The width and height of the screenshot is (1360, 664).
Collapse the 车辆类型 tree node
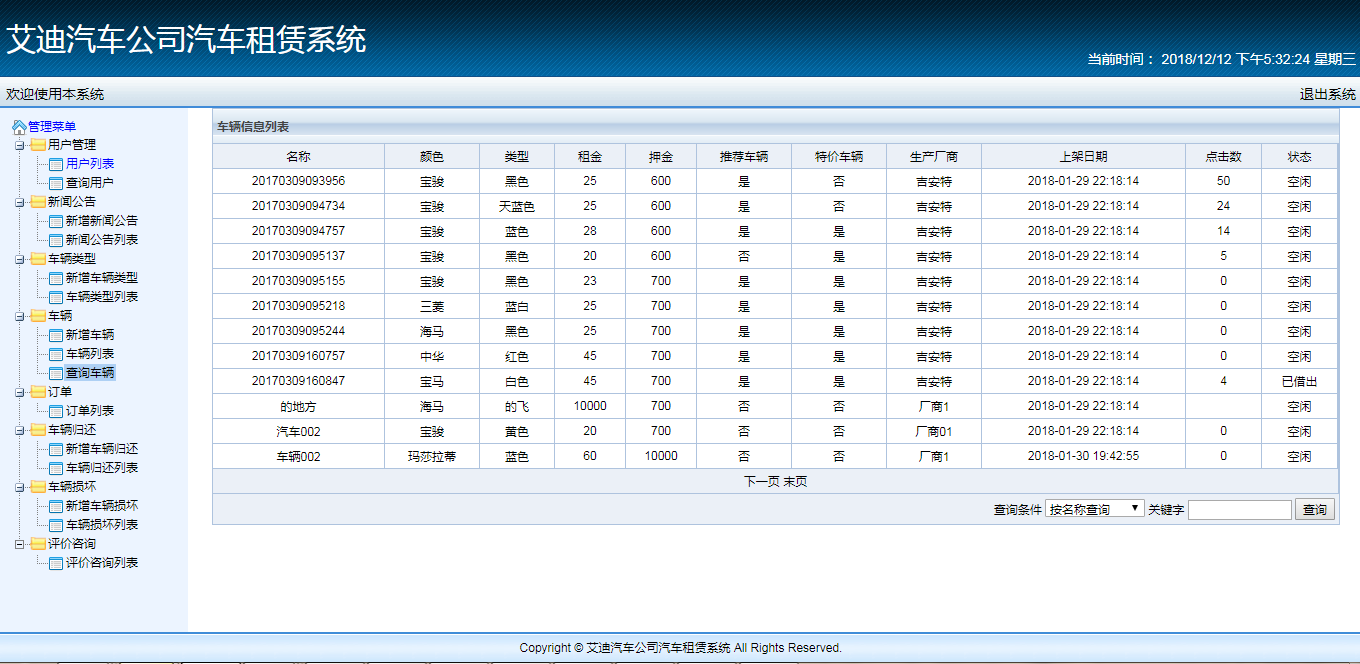pyautogui.click(x=20, y=259)
